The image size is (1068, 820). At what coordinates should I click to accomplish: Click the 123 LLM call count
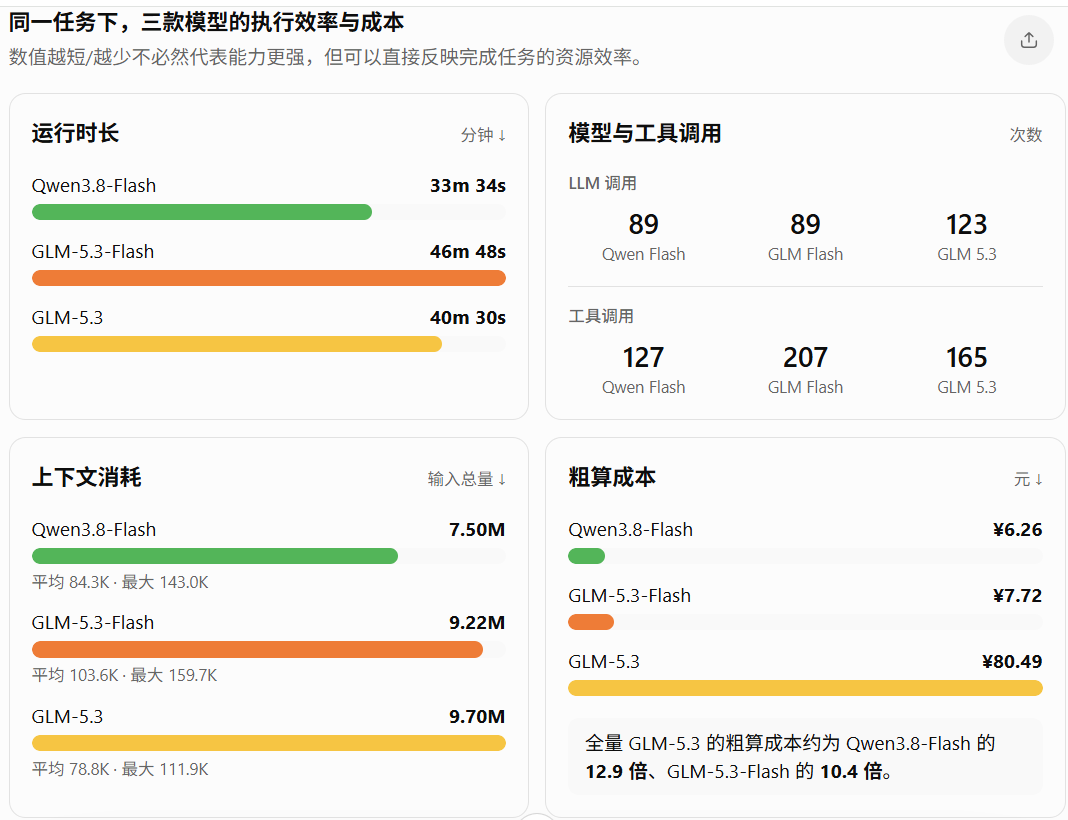coord(967,225)
